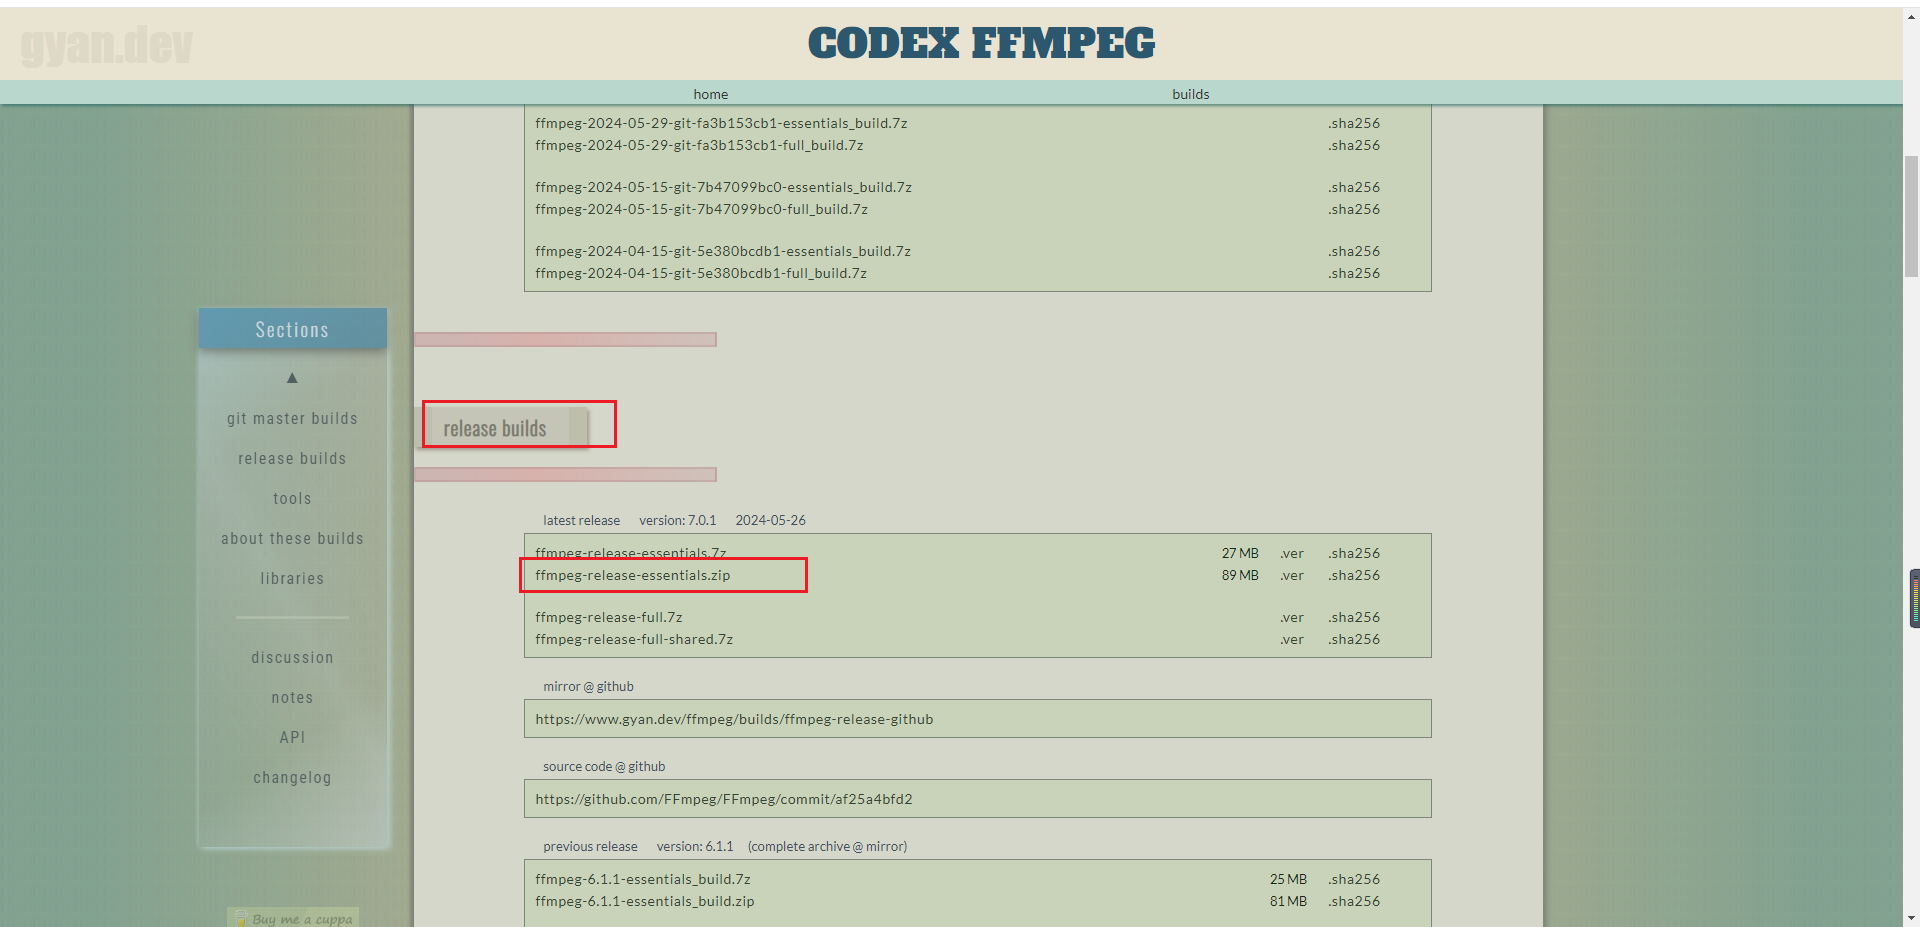Open the tools section

click(x=292, y=498)
